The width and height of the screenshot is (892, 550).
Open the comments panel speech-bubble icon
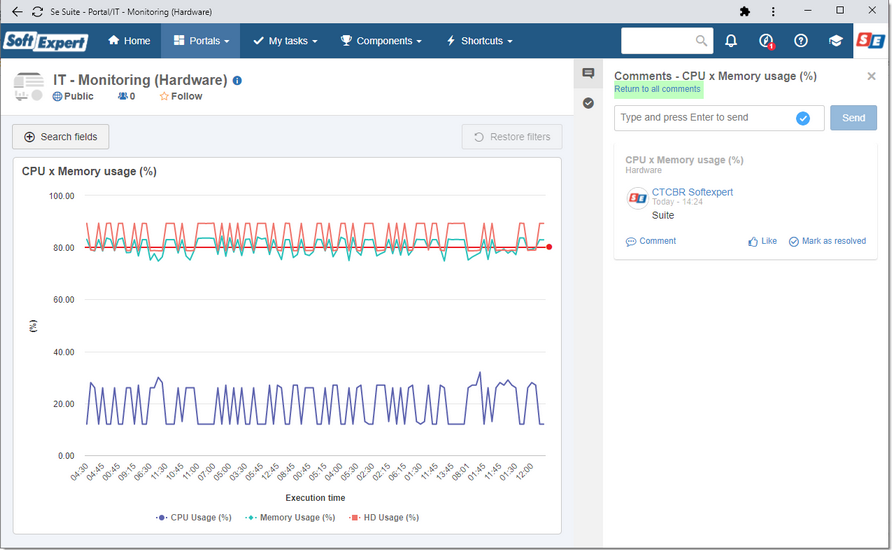pos(588,73)
